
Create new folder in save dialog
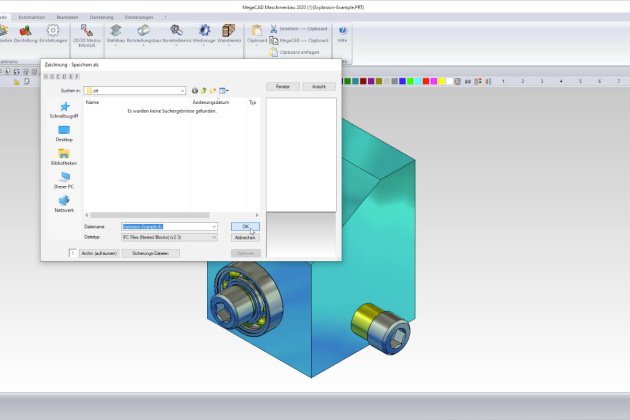pos(214,90)
